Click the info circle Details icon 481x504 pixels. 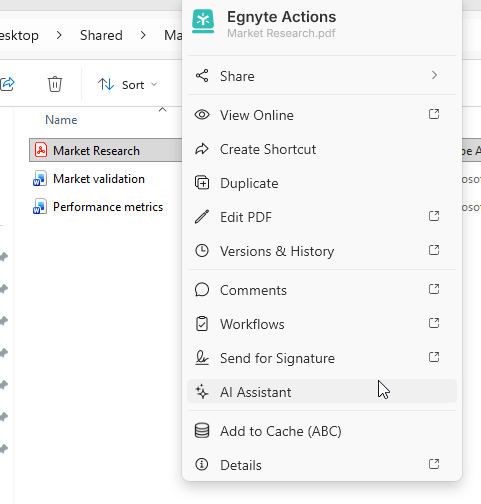(202, 464)
